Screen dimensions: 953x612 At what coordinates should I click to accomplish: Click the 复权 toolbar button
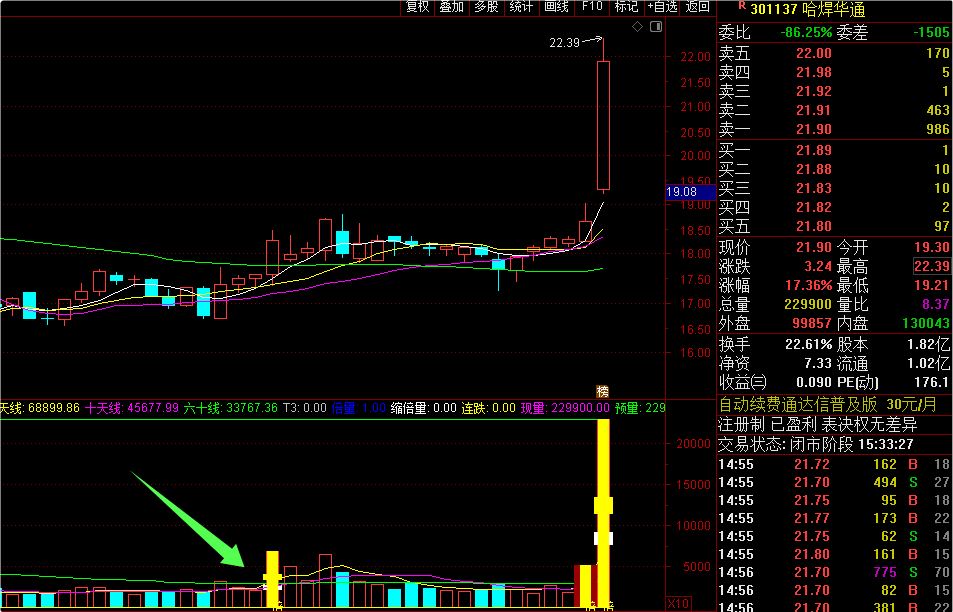[x=417, y=7]
